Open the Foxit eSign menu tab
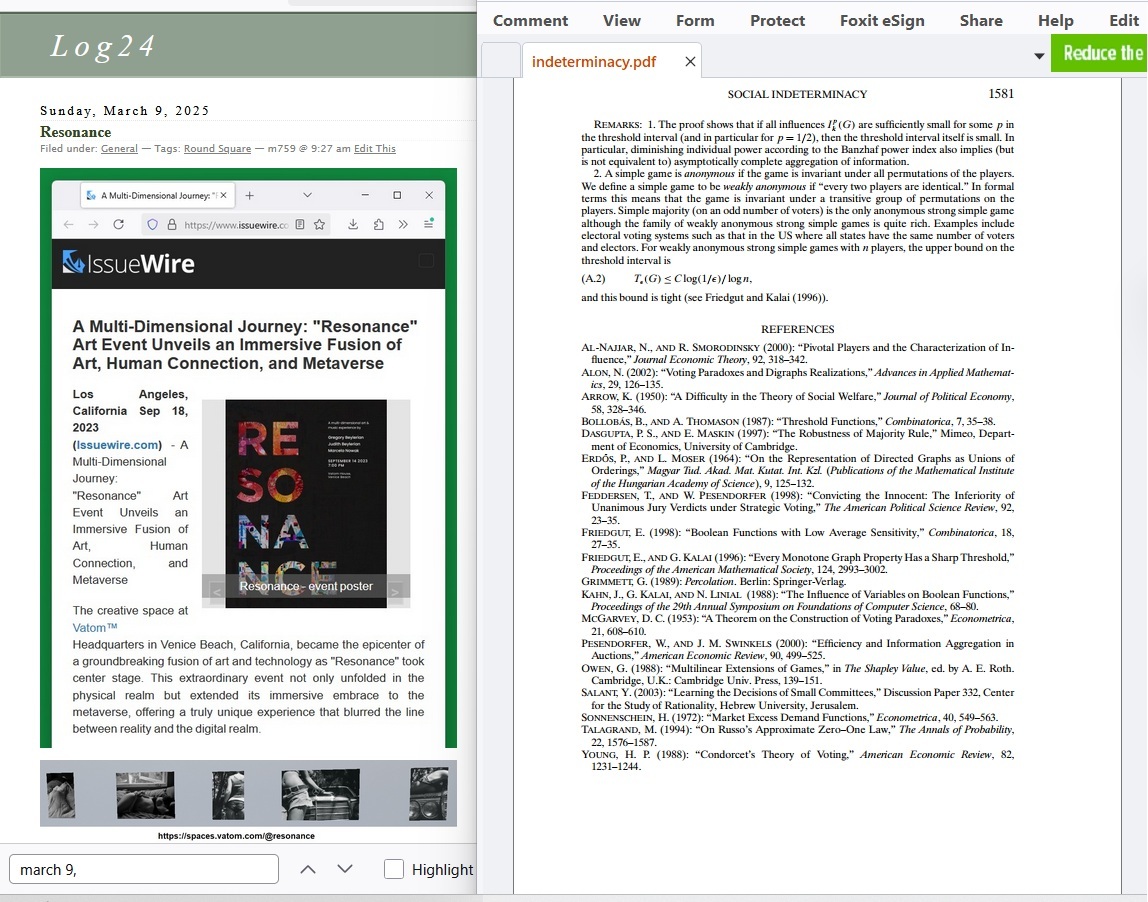1148x902 pixels. click(882, 20)
